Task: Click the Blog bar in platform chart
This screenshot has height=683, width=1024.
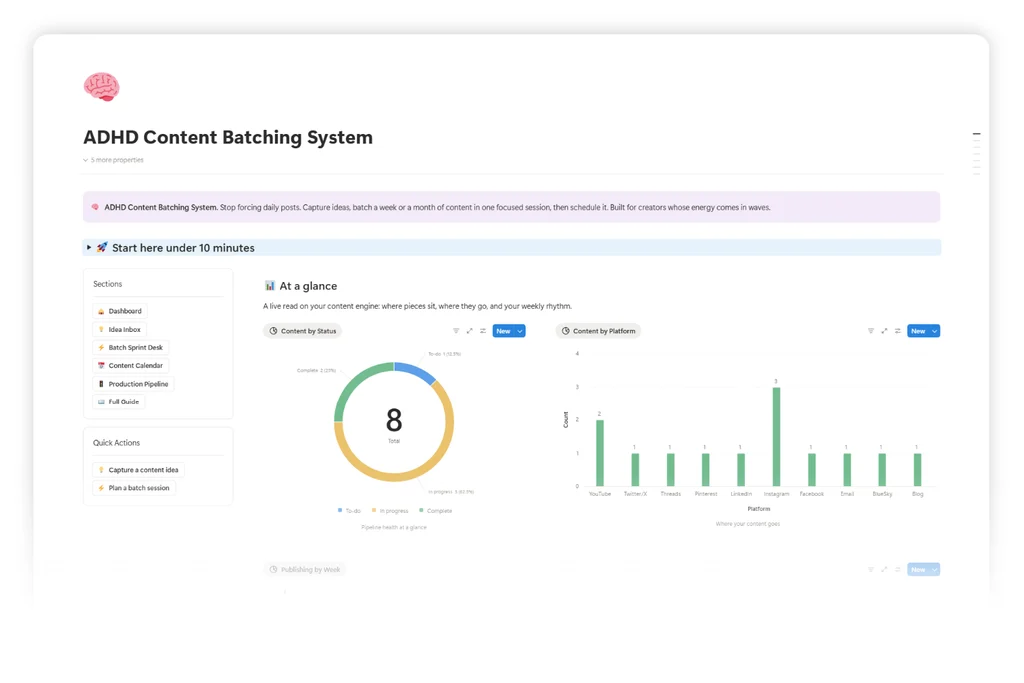Action: 917,470
